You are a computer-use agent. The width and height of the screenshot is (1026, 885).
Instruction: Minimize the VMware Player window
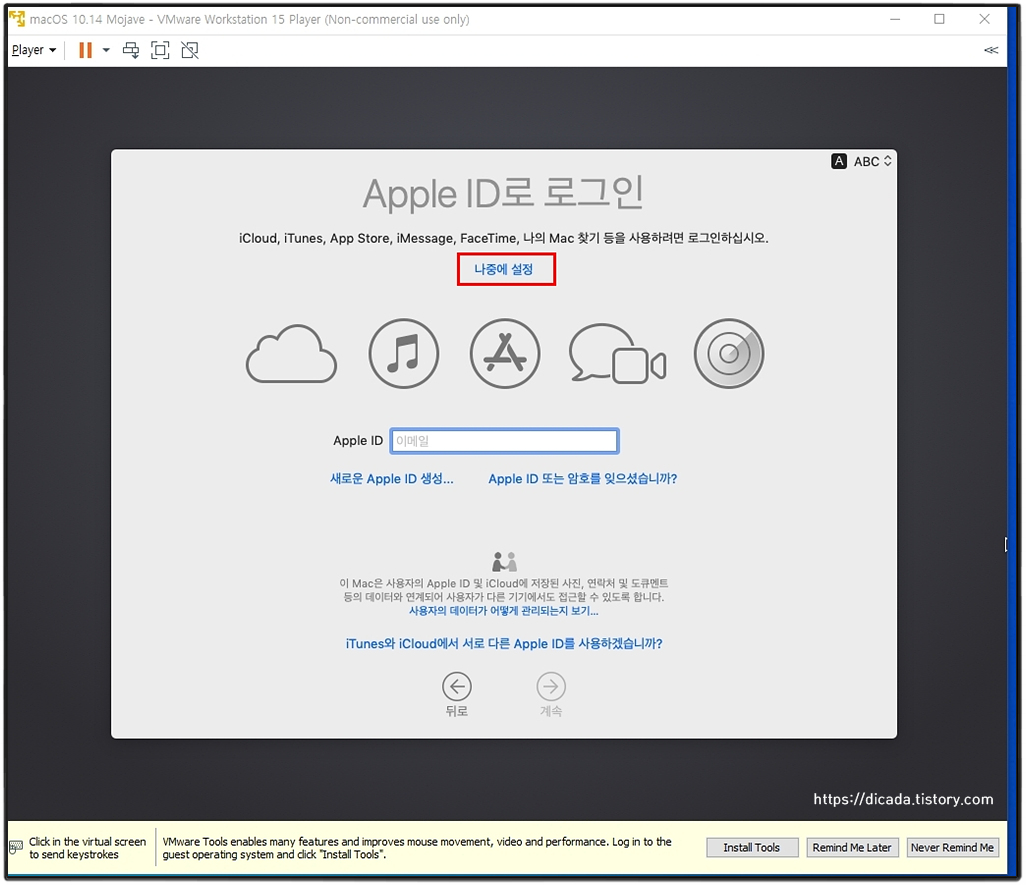pos(895,20)
